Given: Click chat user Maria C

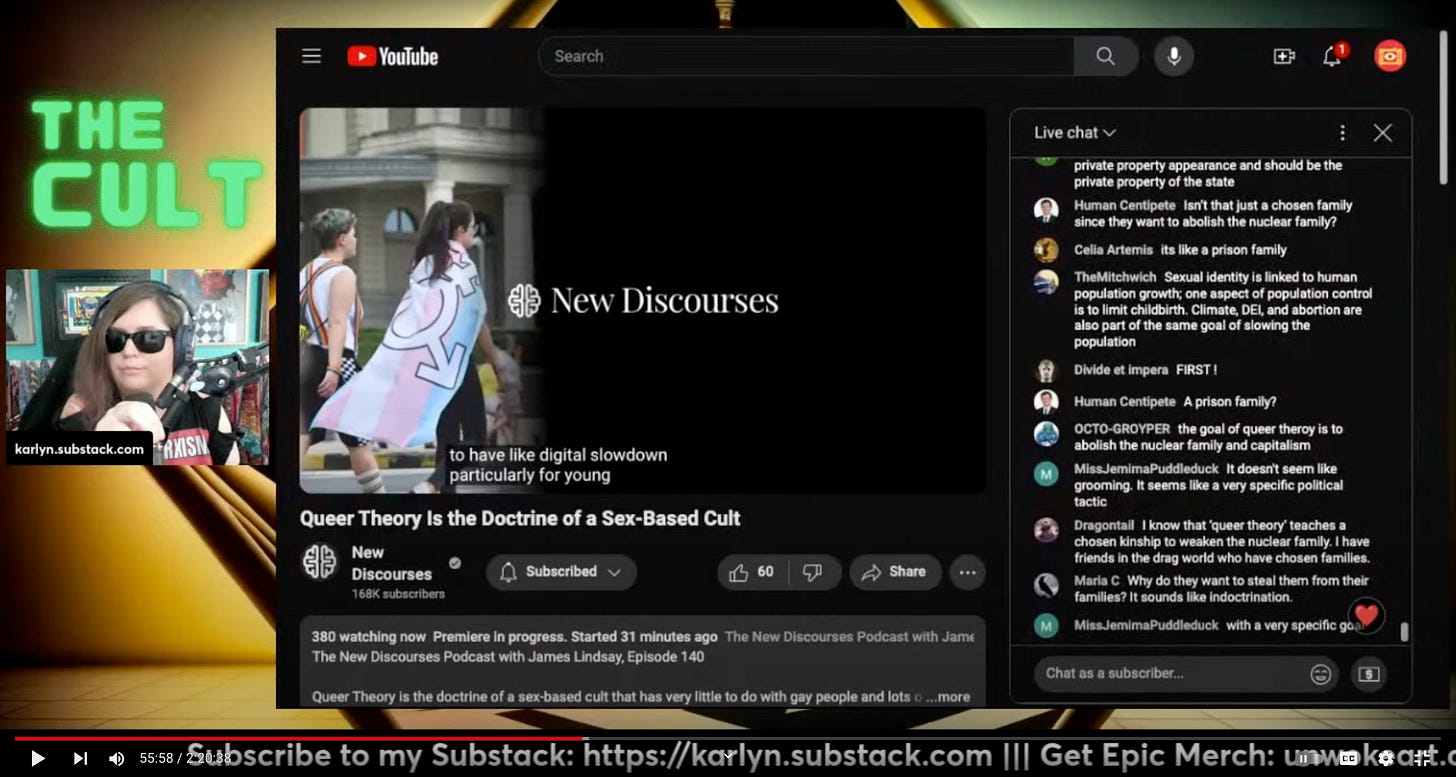Looking at the screenshot, I should click(x=1097, y=581).
